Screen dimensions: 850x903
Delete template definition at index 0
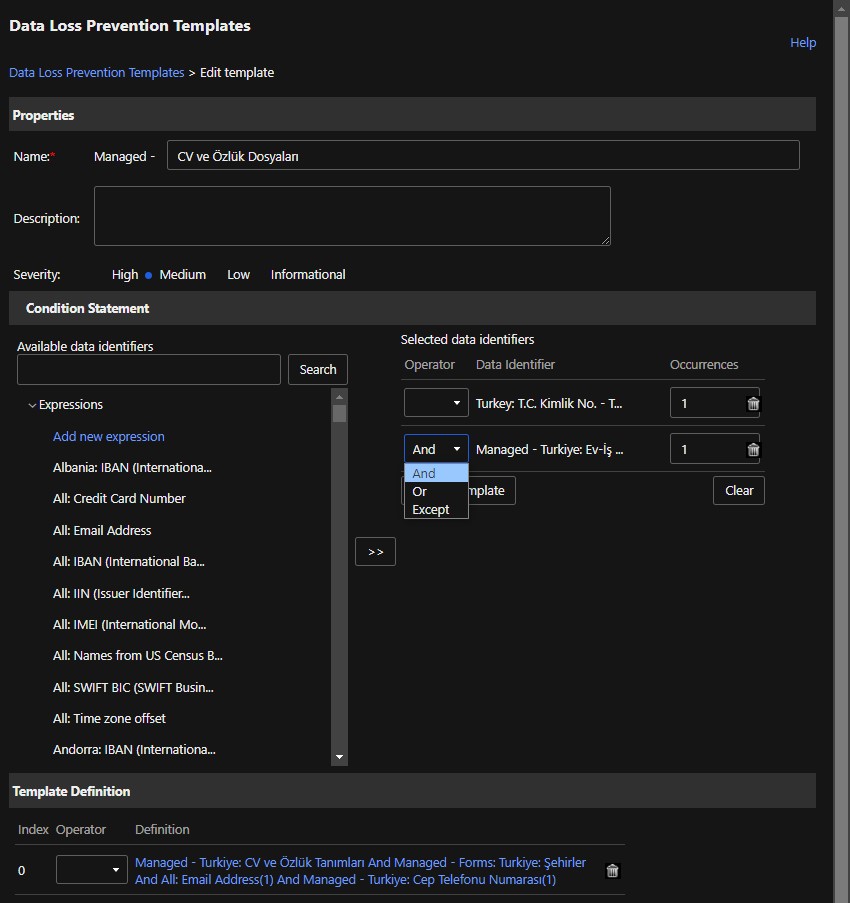click(612, 871)
